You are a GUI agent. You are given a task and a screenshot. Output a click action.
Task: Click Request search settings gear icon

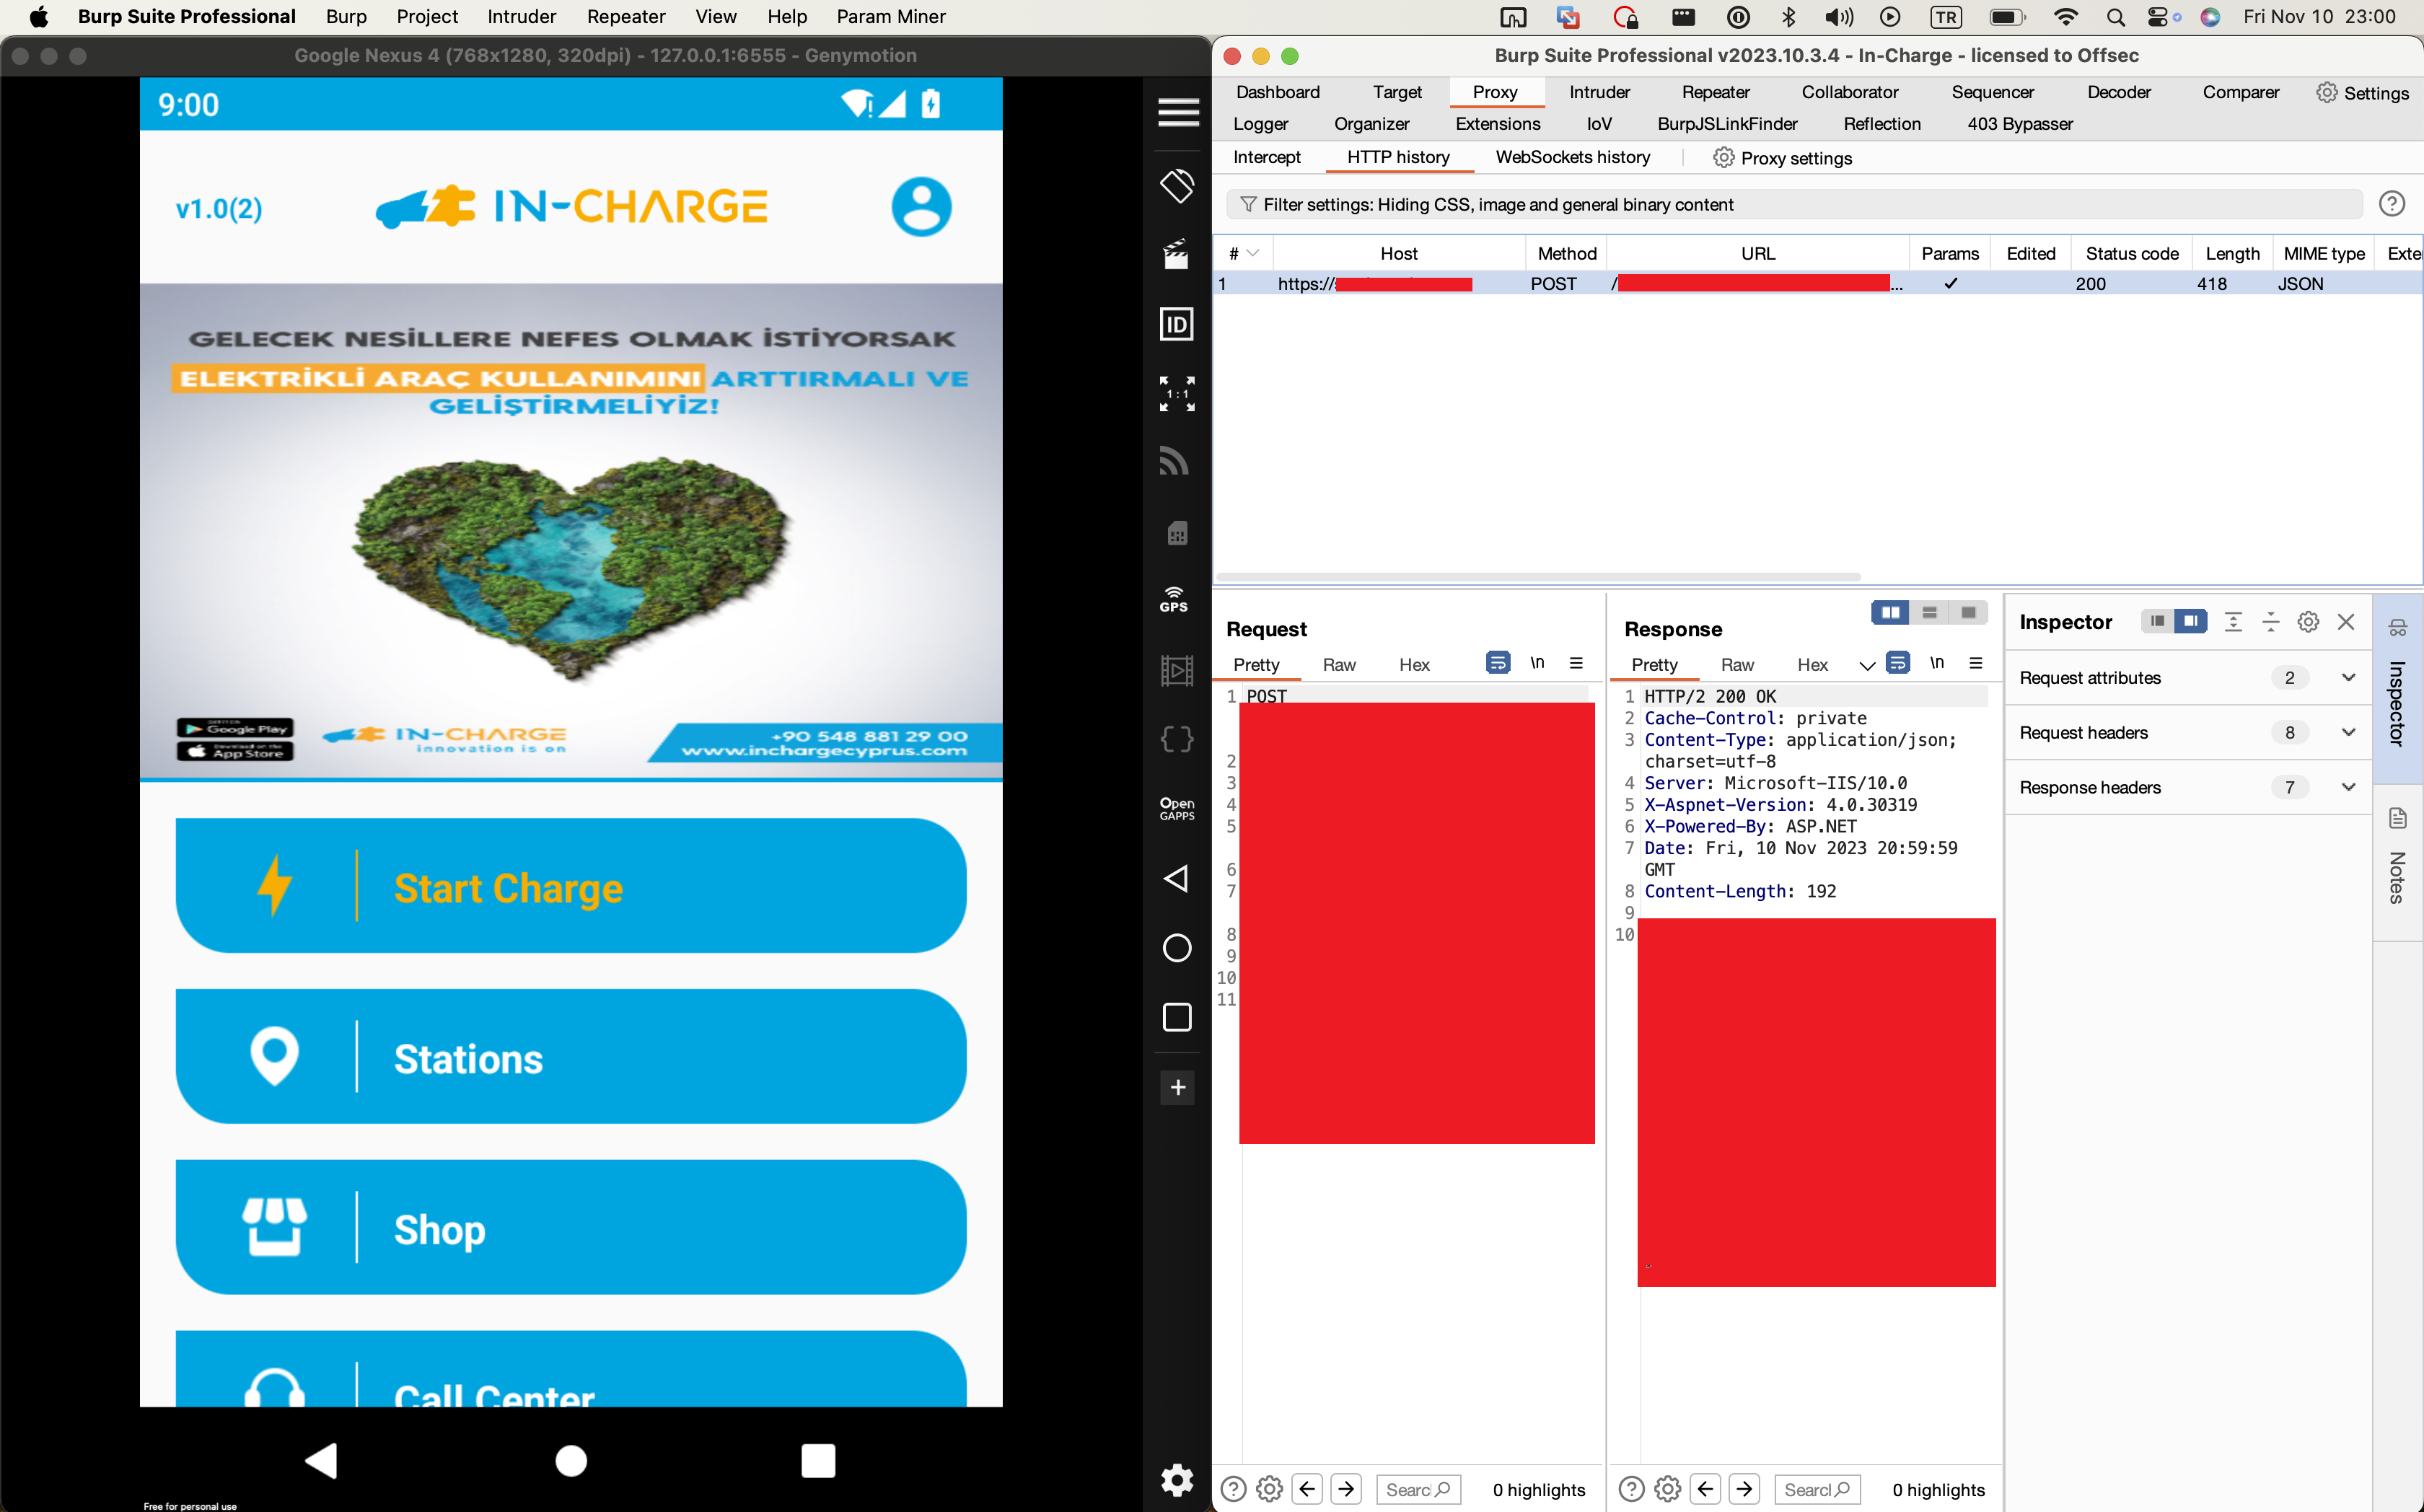coord(1269,1489)
